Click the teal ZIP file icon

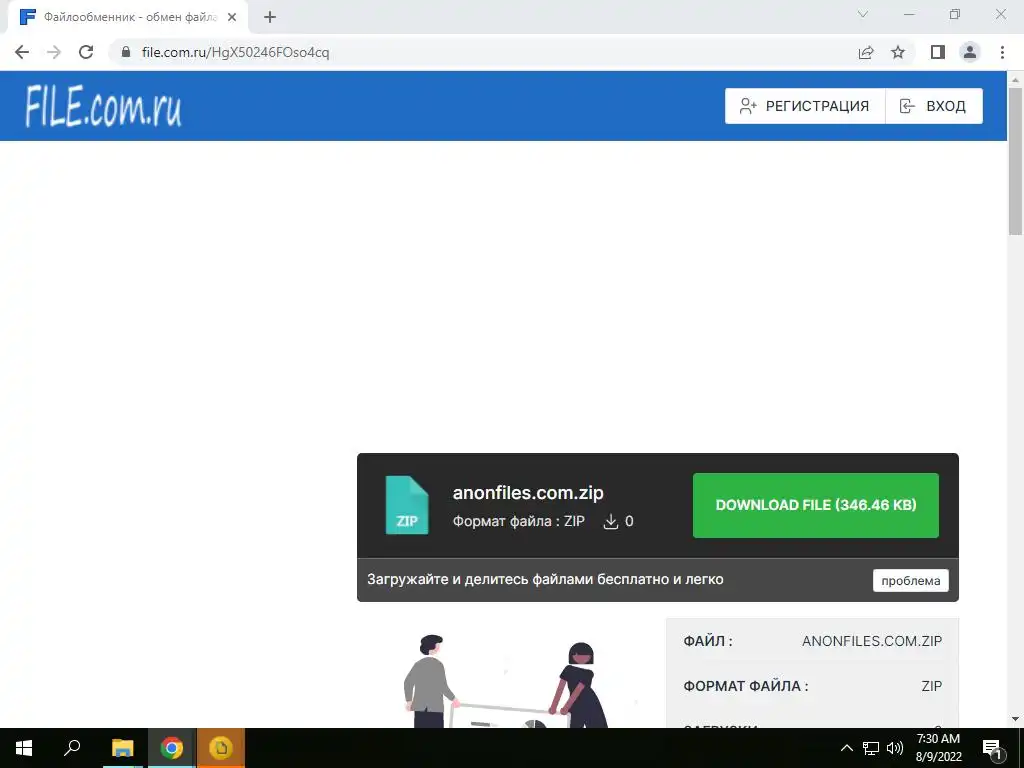407,505
